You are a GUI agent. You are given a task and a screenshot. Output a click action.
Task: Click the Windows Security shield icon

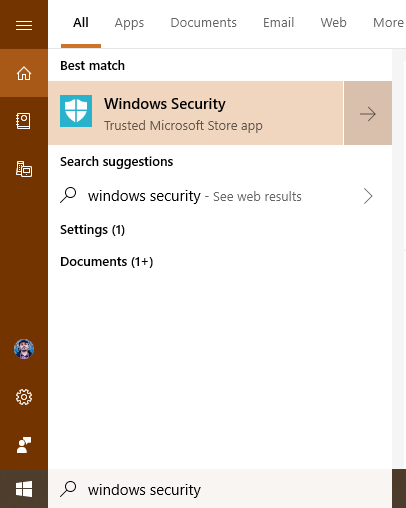76,111
